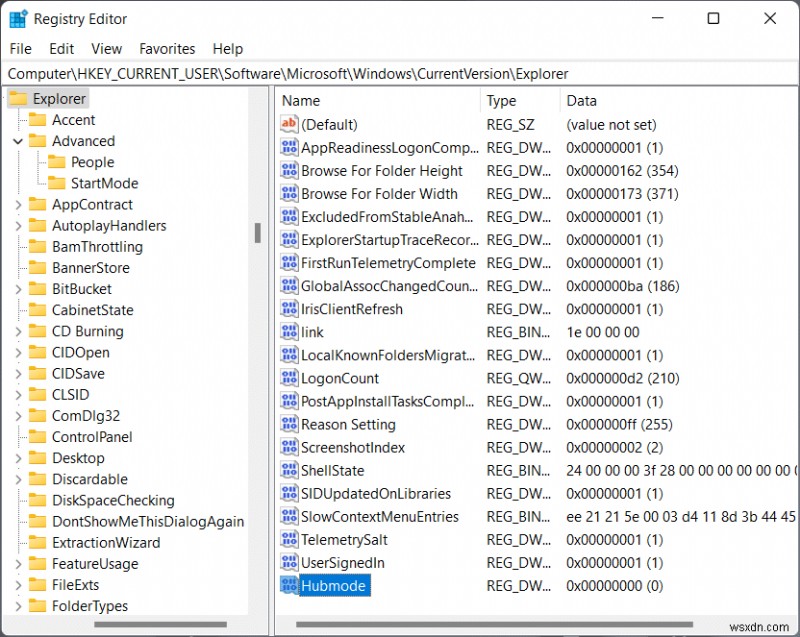Click the AppReadinessLogonComp DWORD icon

click(x=289, y=147)
